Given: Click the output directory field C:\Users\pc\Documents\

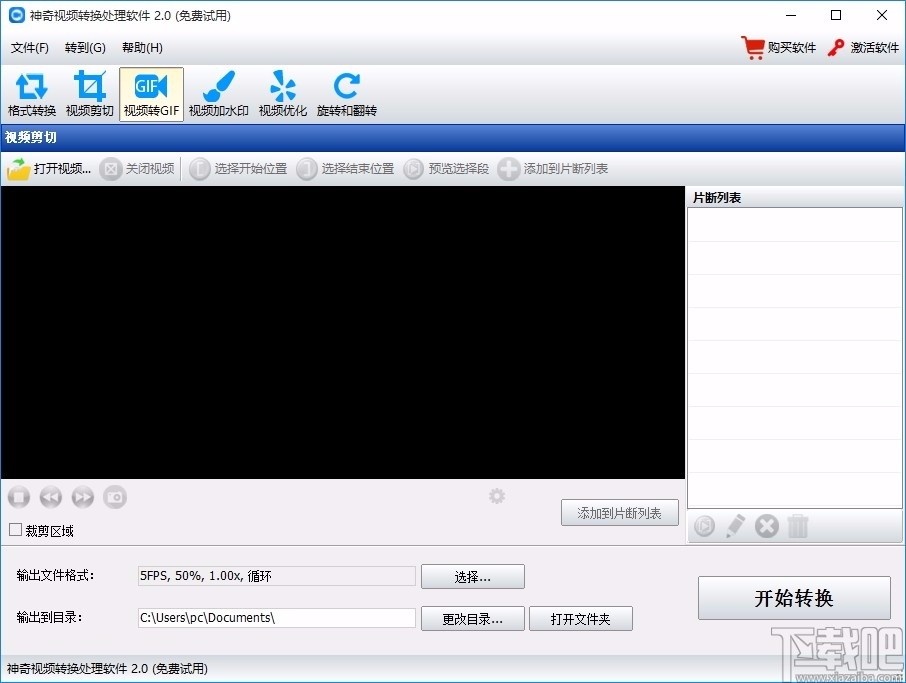Looking at the screenshot, I should click(277, 618).
